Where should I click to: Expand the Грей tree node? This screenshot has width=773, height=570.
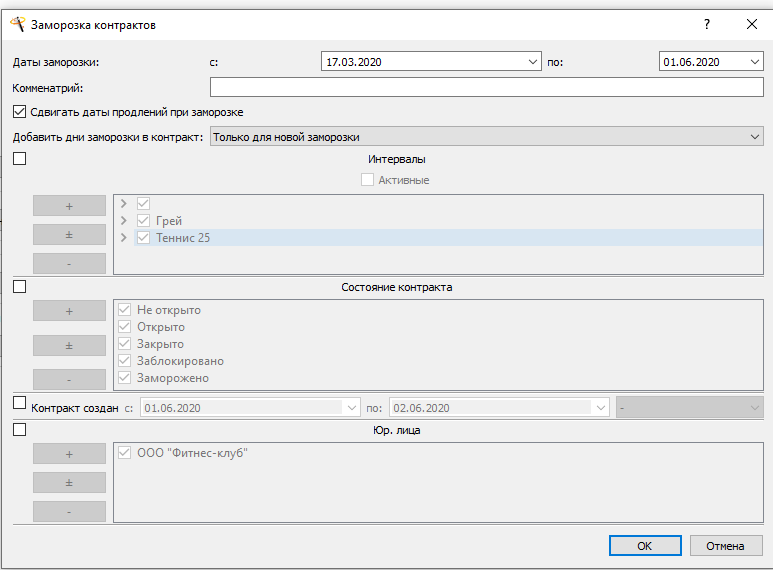click(124, 220)
